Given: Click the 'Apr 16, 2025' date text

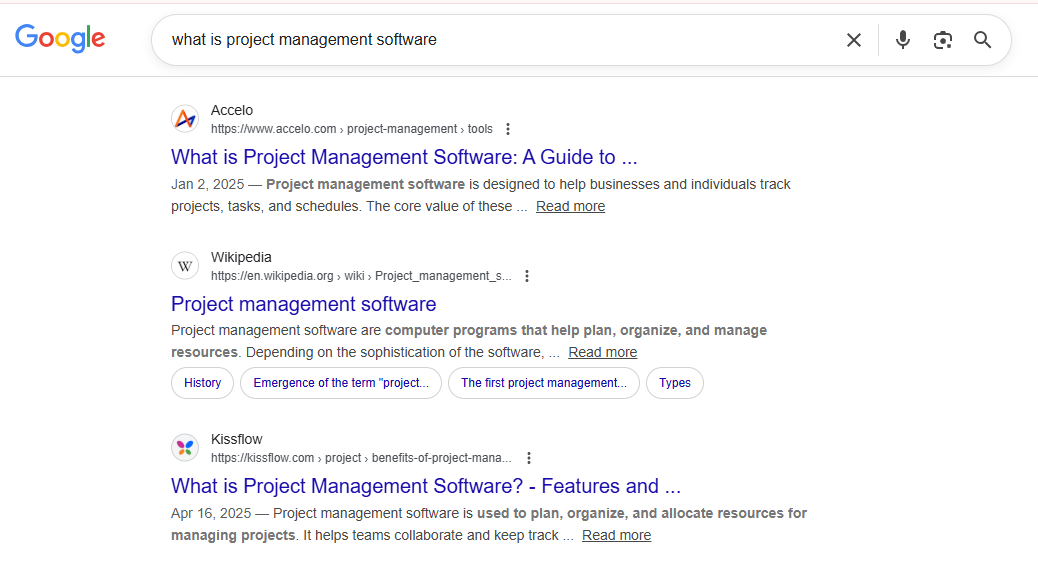Looking at the screenshot, I should [211, 513].
